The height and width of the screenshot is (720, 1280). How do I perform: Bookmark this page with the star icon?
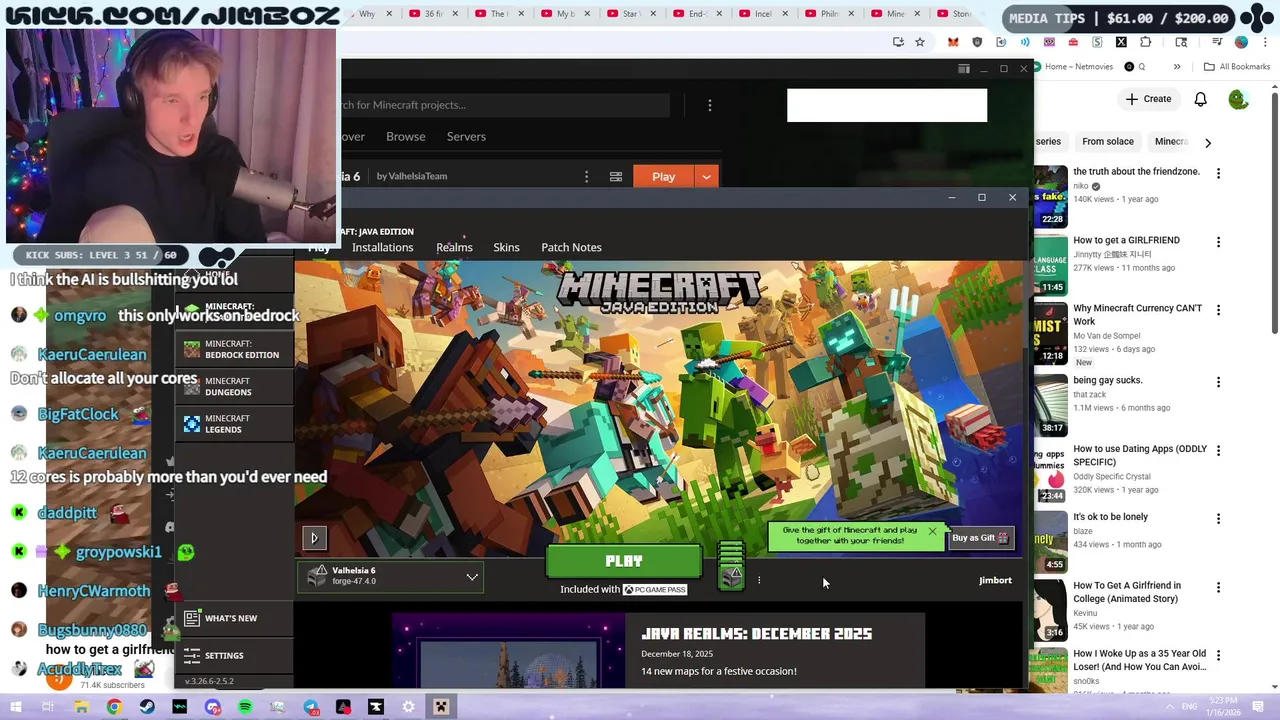920,42
